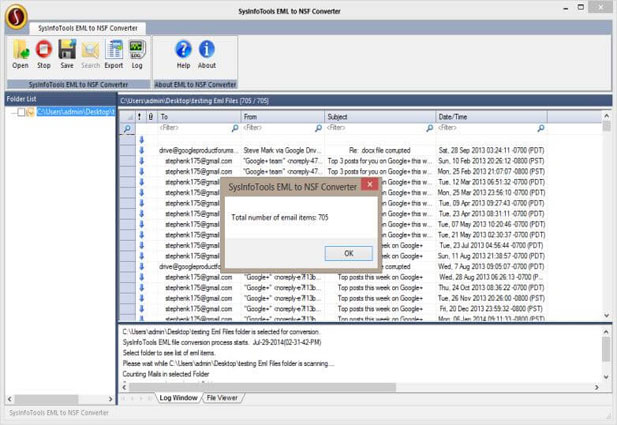The width and height of the screenshot is (617, 425).
Task: Click log horizontal scrollbar left arrow
Action: coord(124,387)
